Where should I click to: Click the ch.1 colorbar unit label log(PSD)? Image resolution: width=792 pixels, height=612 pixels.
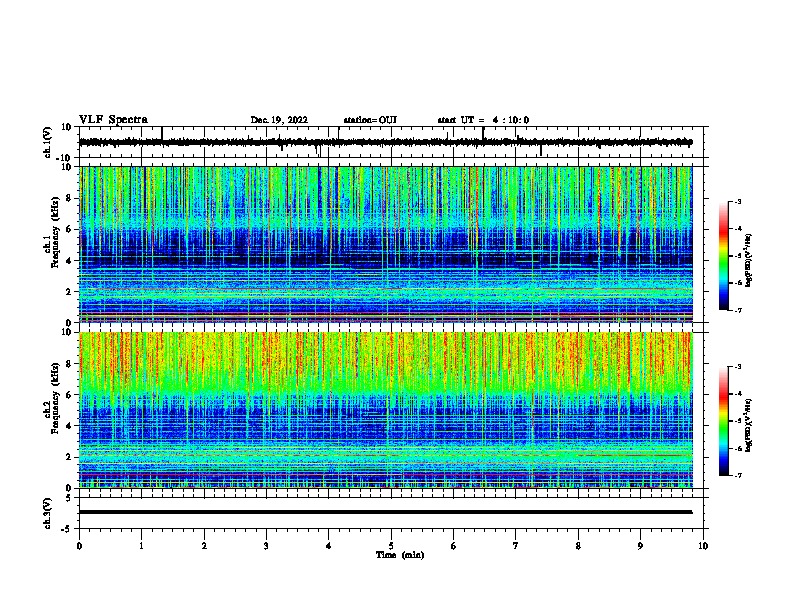749,261
